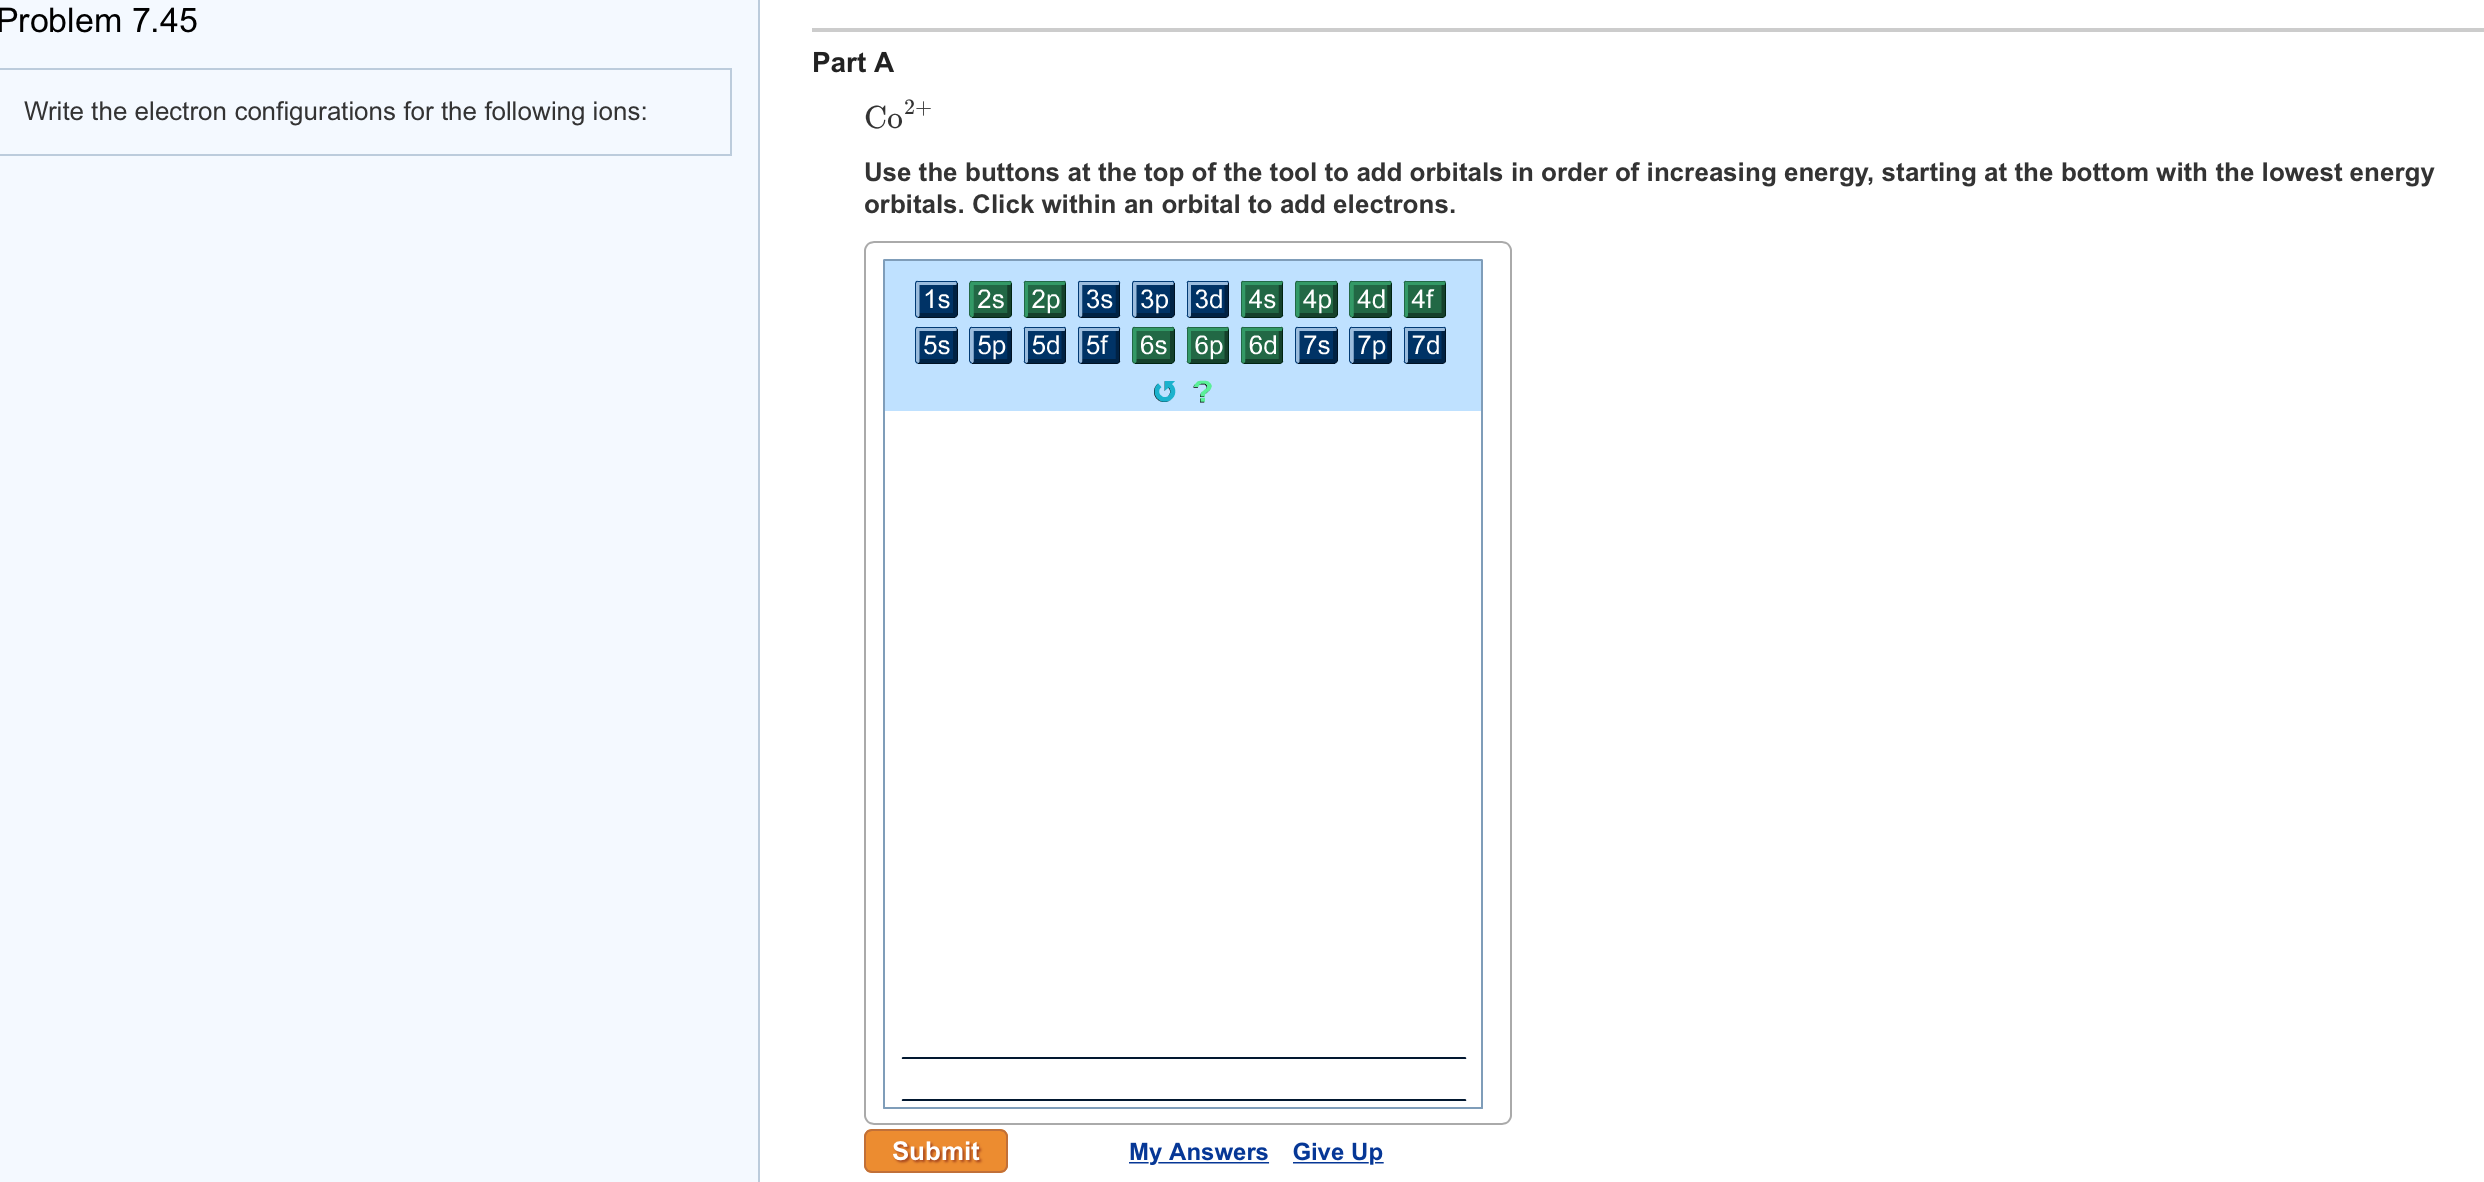Add the 4f orbital
The height and width of the screenshot is (1182, 2484).
point(1425,299)
